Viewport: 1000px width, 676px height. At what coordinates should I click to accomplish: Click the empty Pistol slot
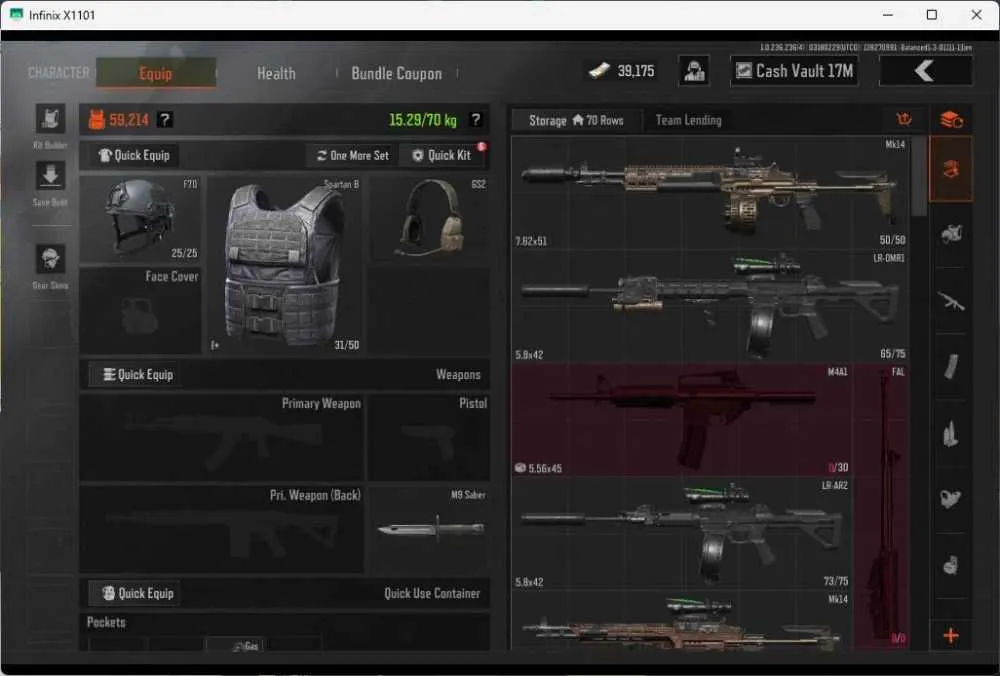coord(430,437)
